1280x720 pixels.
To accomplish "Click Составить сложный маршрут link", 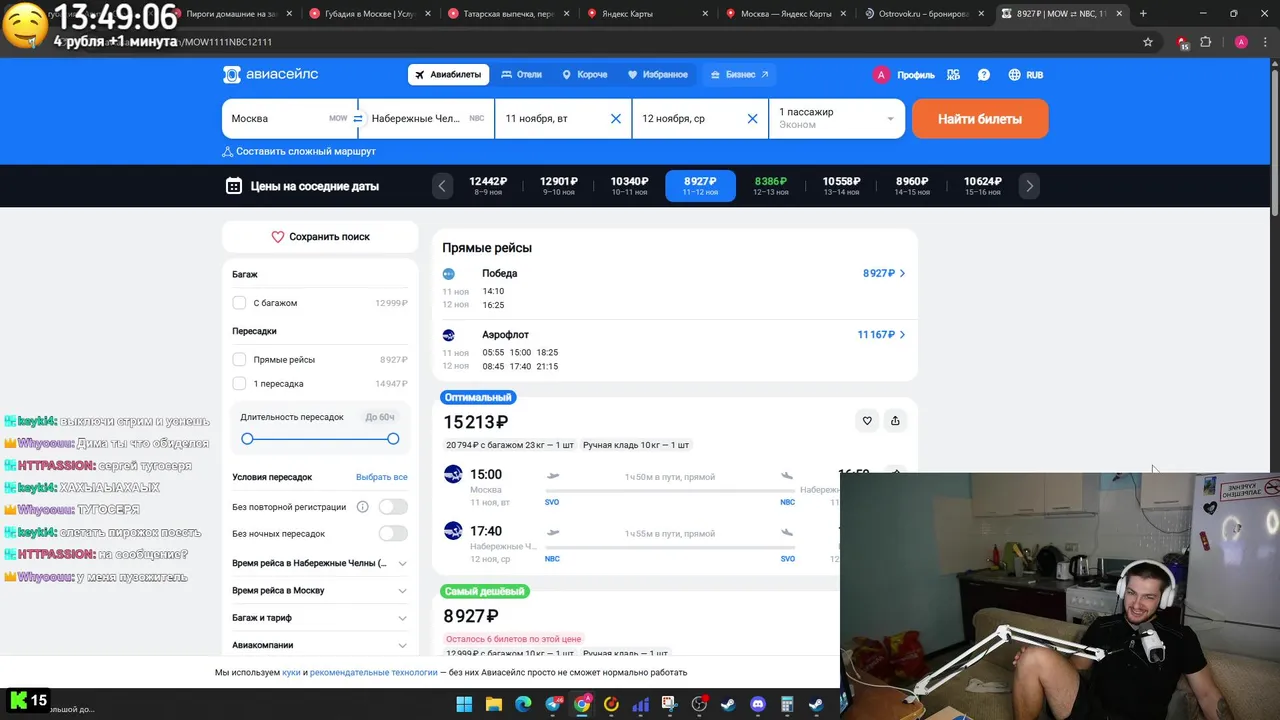I will pyautogui.click(x=299, y=151).
